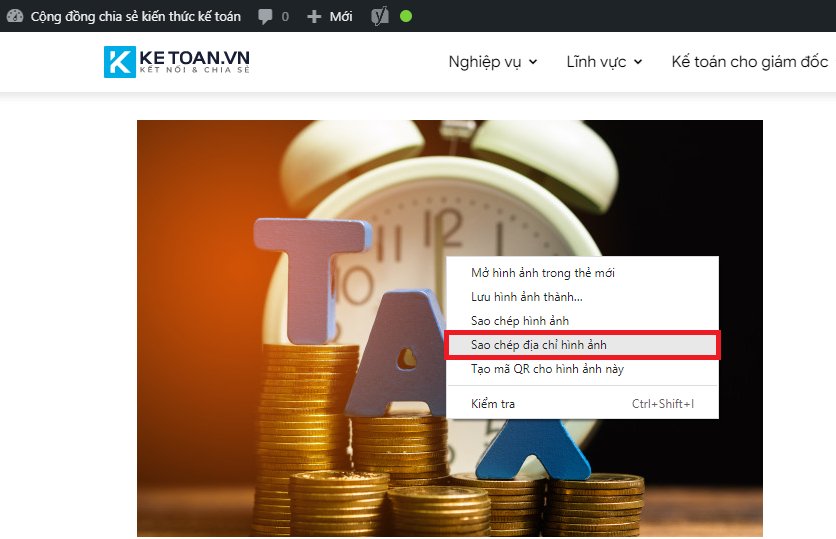Click the blue K logo icon

pyautogui.click(x=119, y=62)
